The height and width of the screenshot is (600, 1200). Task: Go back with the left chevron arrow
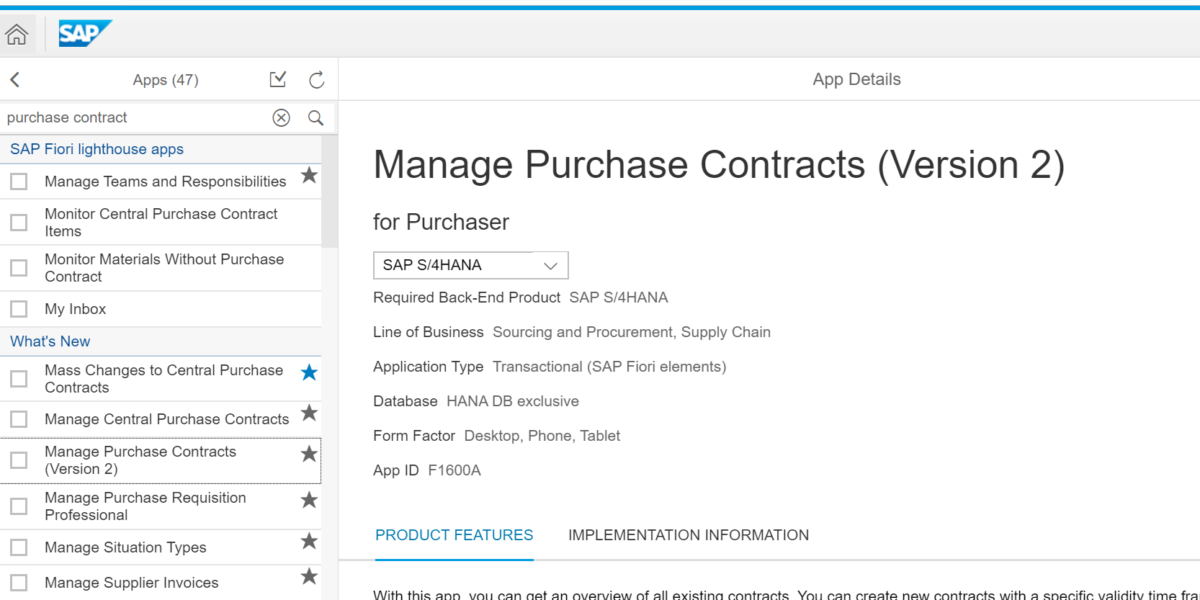pyautogui.click(x=15, y=80)
